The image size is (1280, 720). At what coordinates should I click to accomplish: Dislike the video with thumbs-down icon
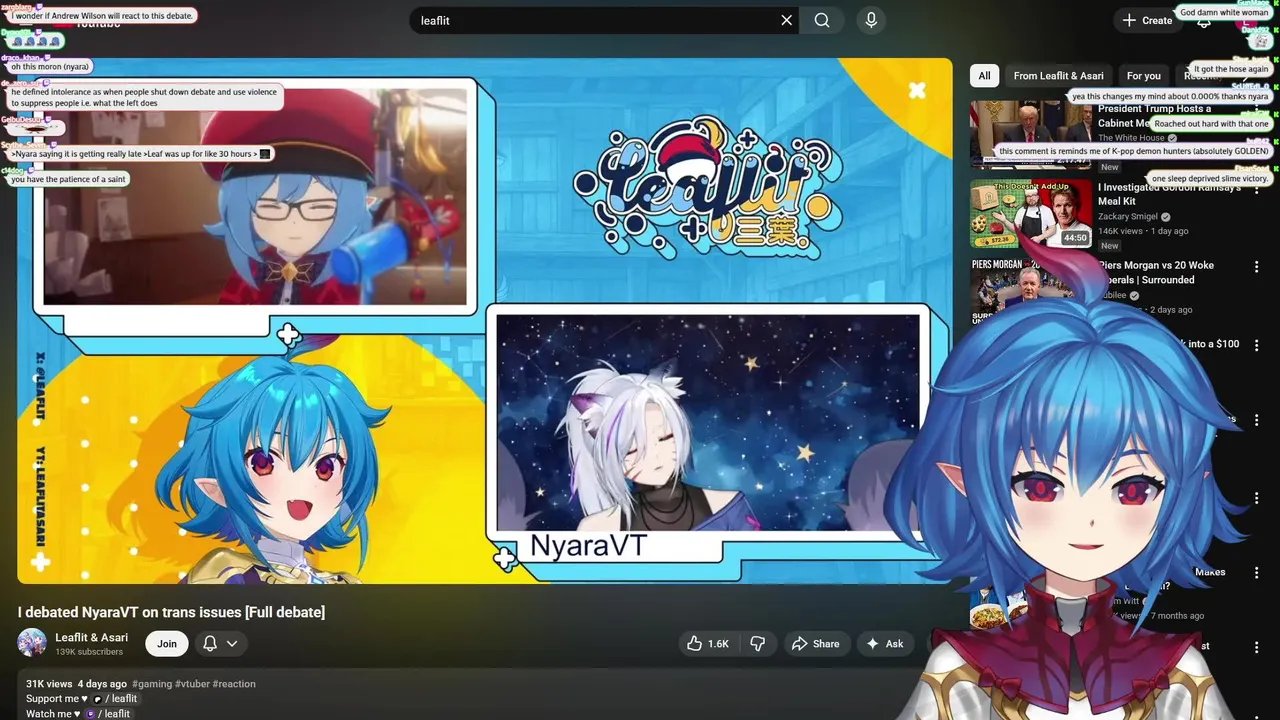(757, 644)
